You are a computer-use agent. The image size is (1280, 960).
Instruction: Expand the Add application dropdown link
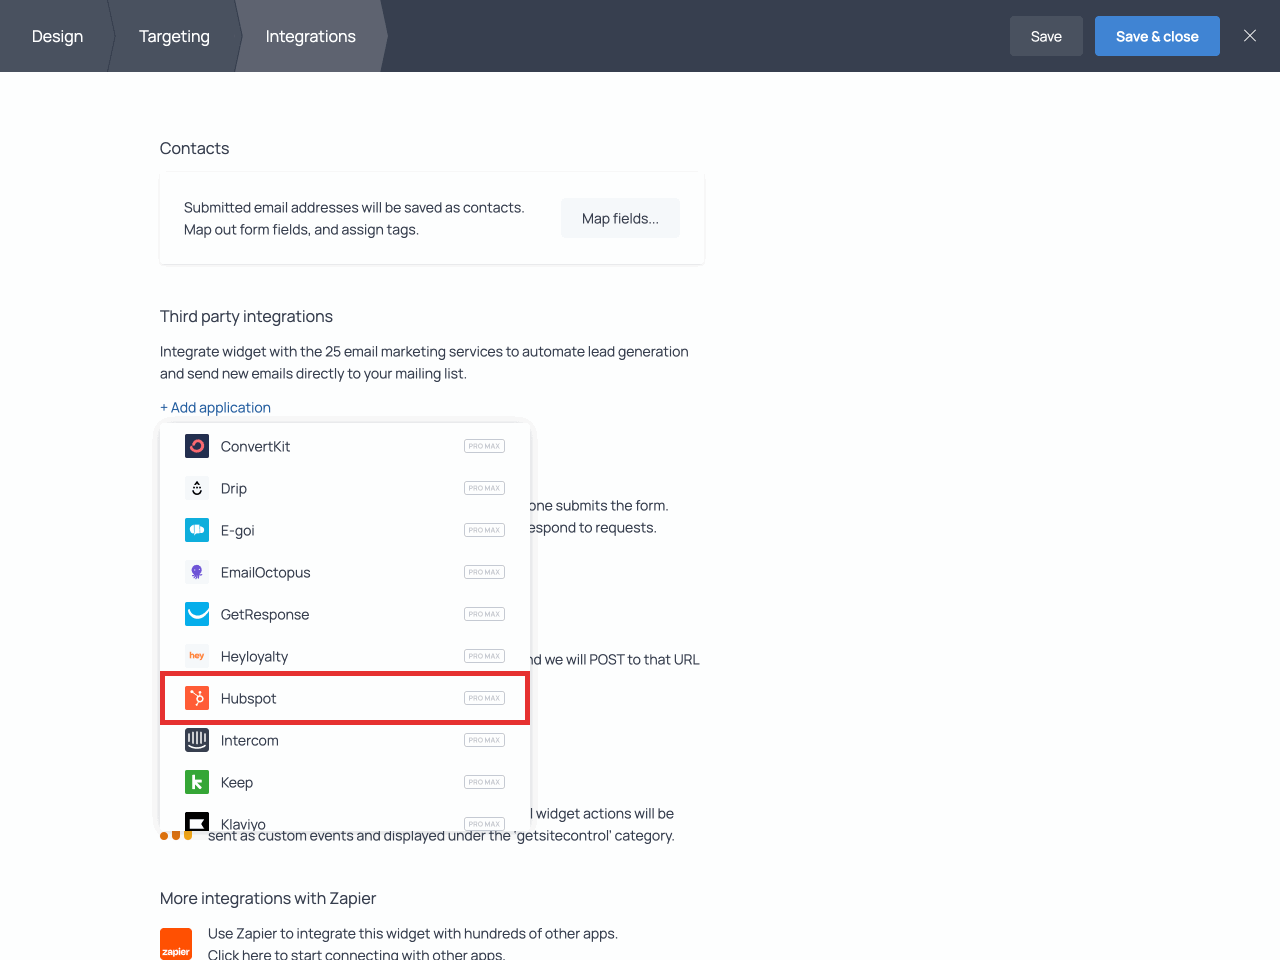pos(215,407)
